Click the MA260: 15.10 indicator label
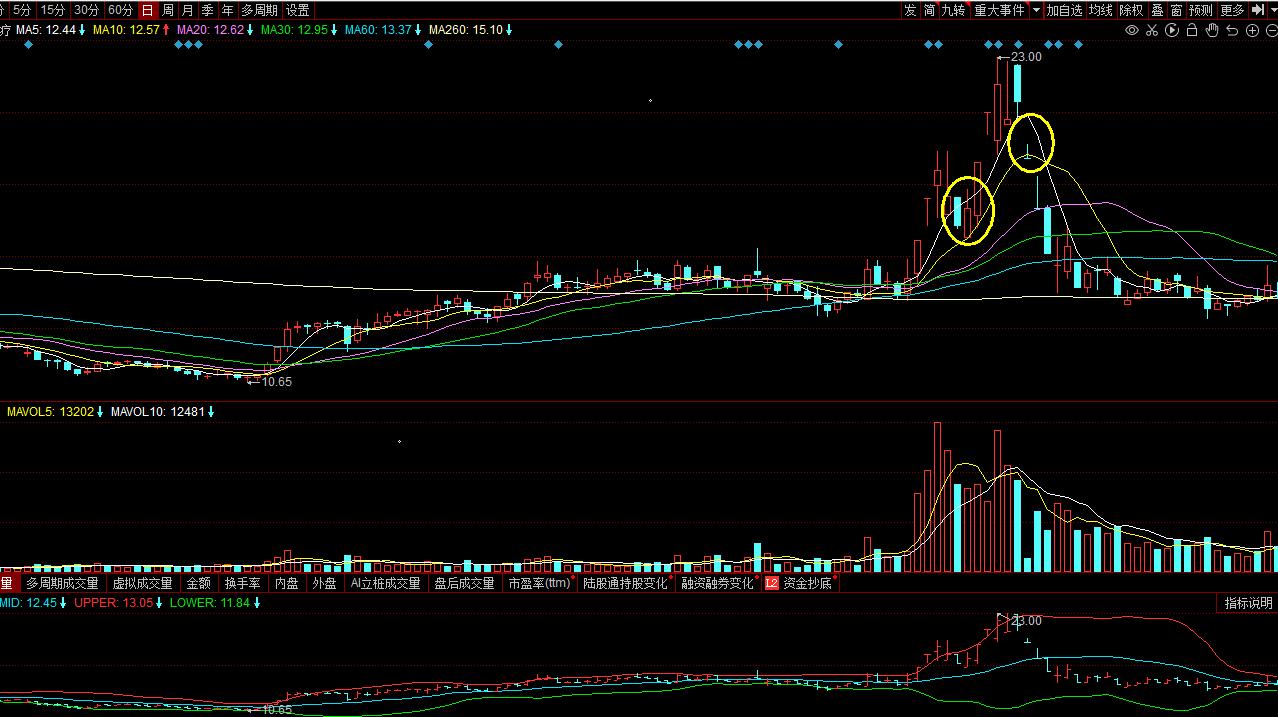1278x717 pixels. pos(465,30)
